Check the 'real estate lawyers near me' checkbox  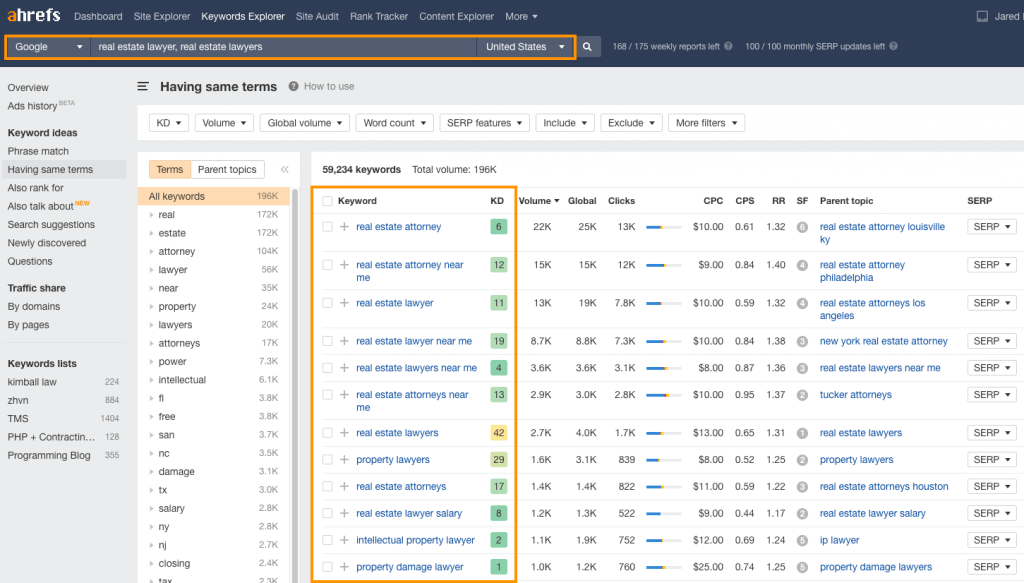click(327, 368)
